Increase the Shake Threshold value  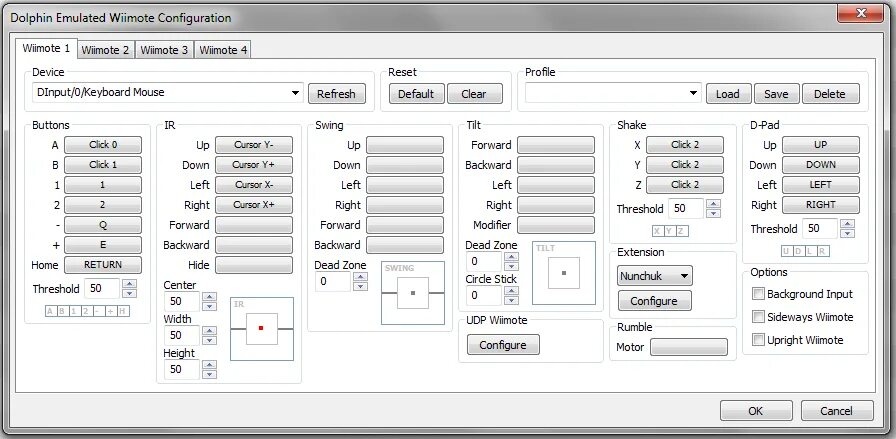click(x=713, y=203)
